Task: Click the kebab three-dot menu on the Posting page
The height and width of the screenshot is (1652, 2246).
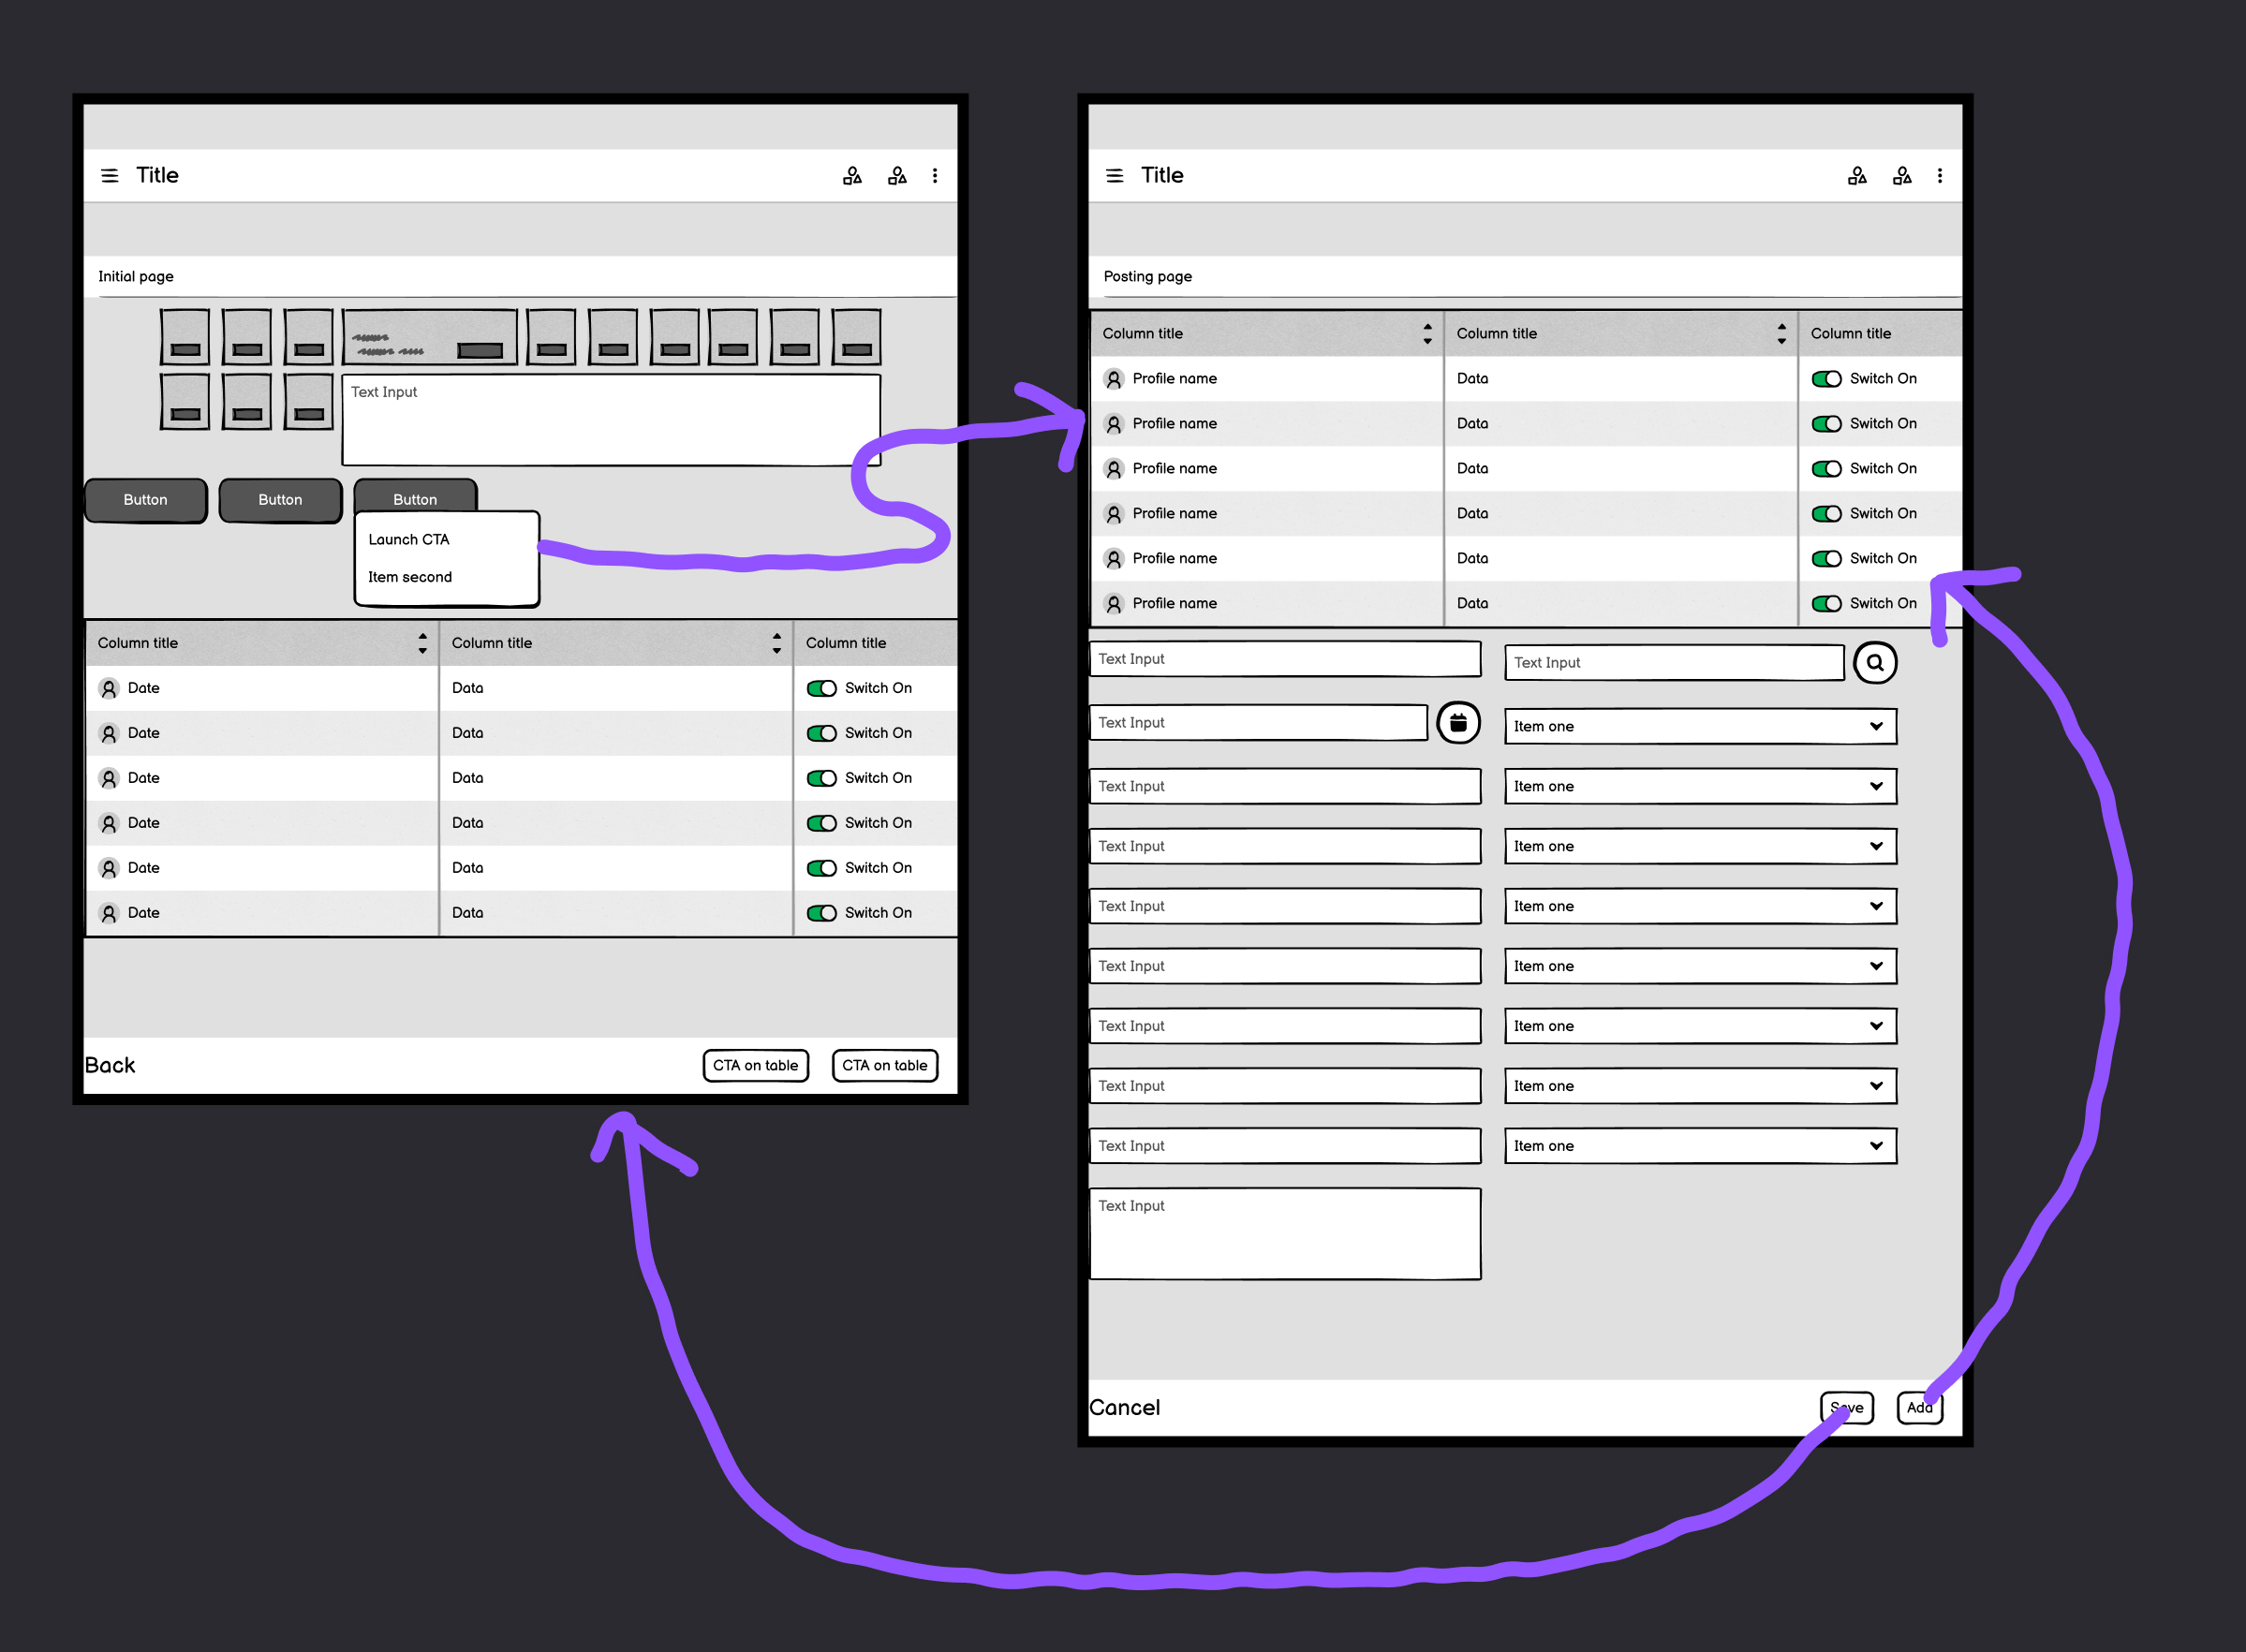Action: (1940, 175)
